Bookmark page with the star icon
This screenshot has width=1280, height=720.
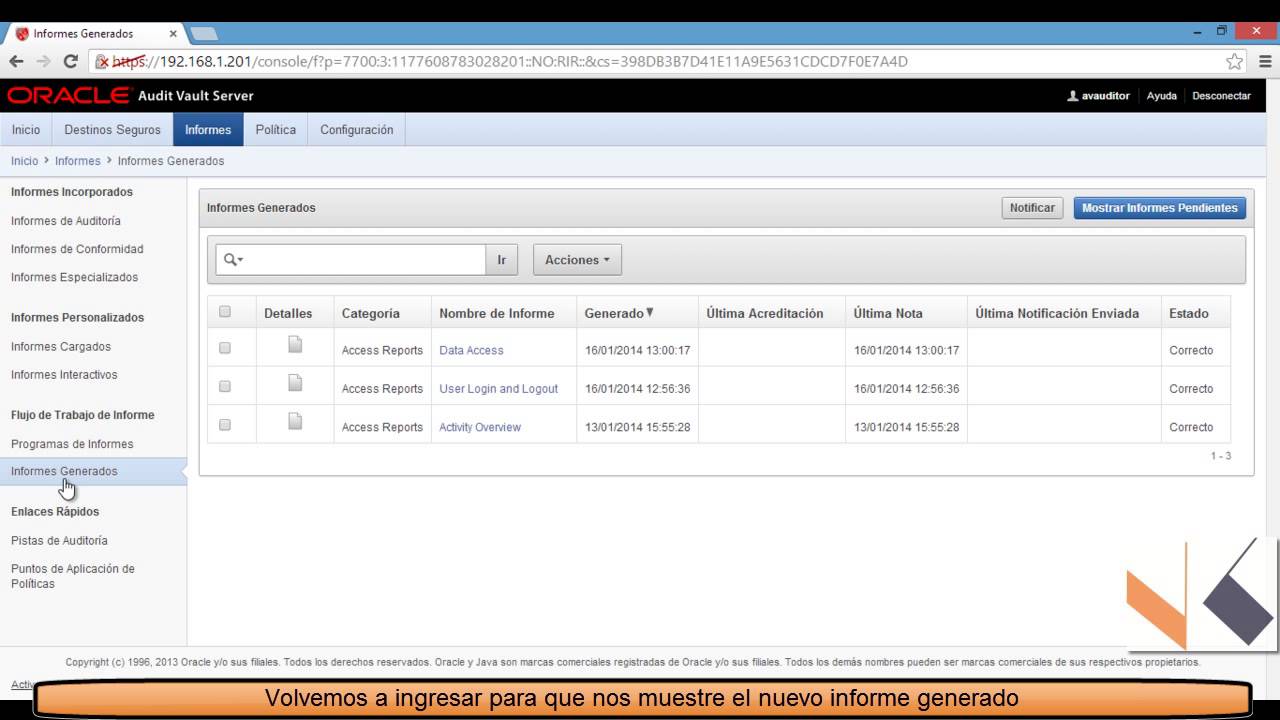click(1235, 61)
